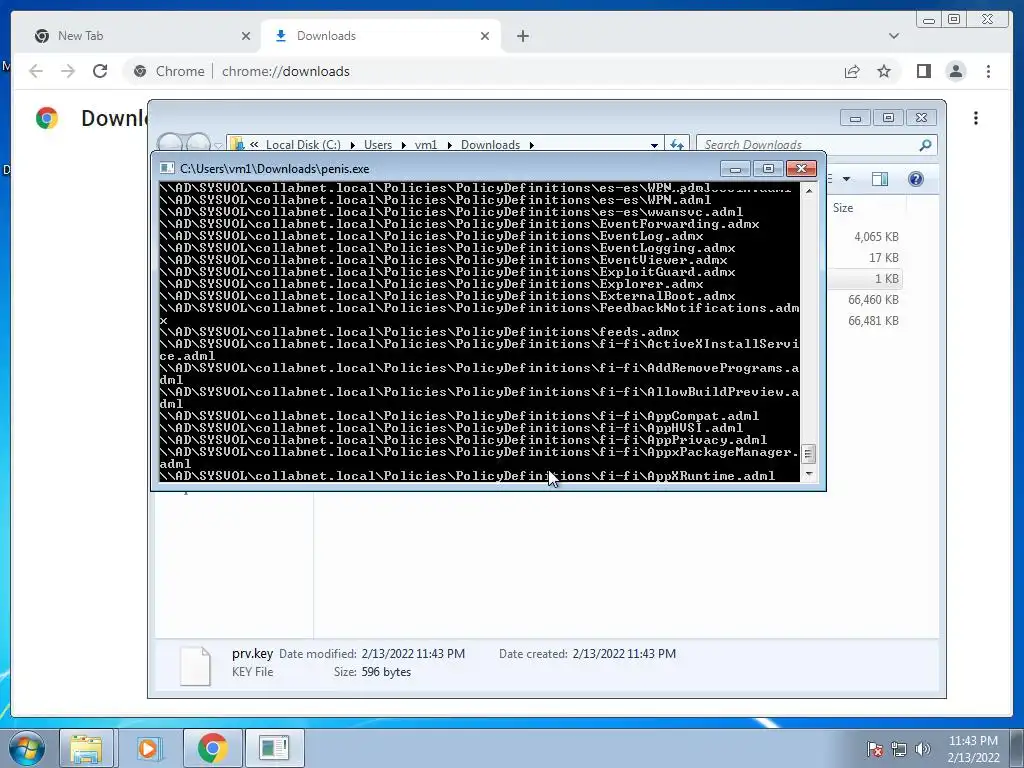1024x768 pixels.
Task: Click prv.key date created value
Action: 624,654
